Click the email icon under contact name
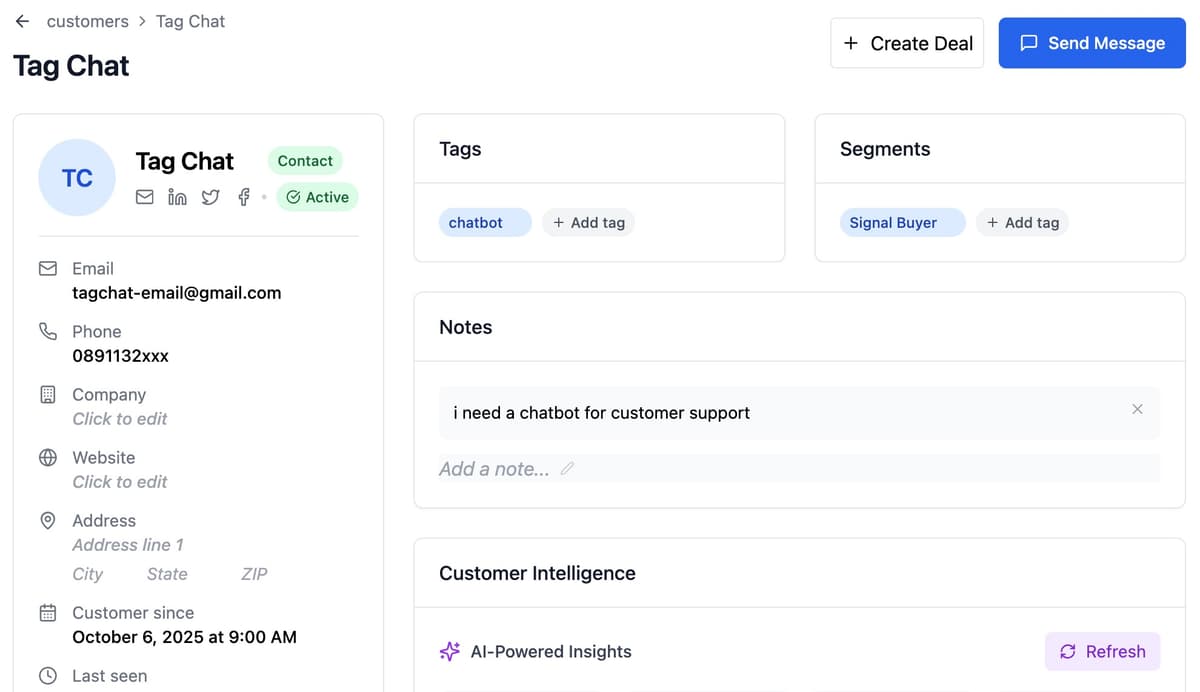This screenshot has width=1200, height=692. (145, 197)
